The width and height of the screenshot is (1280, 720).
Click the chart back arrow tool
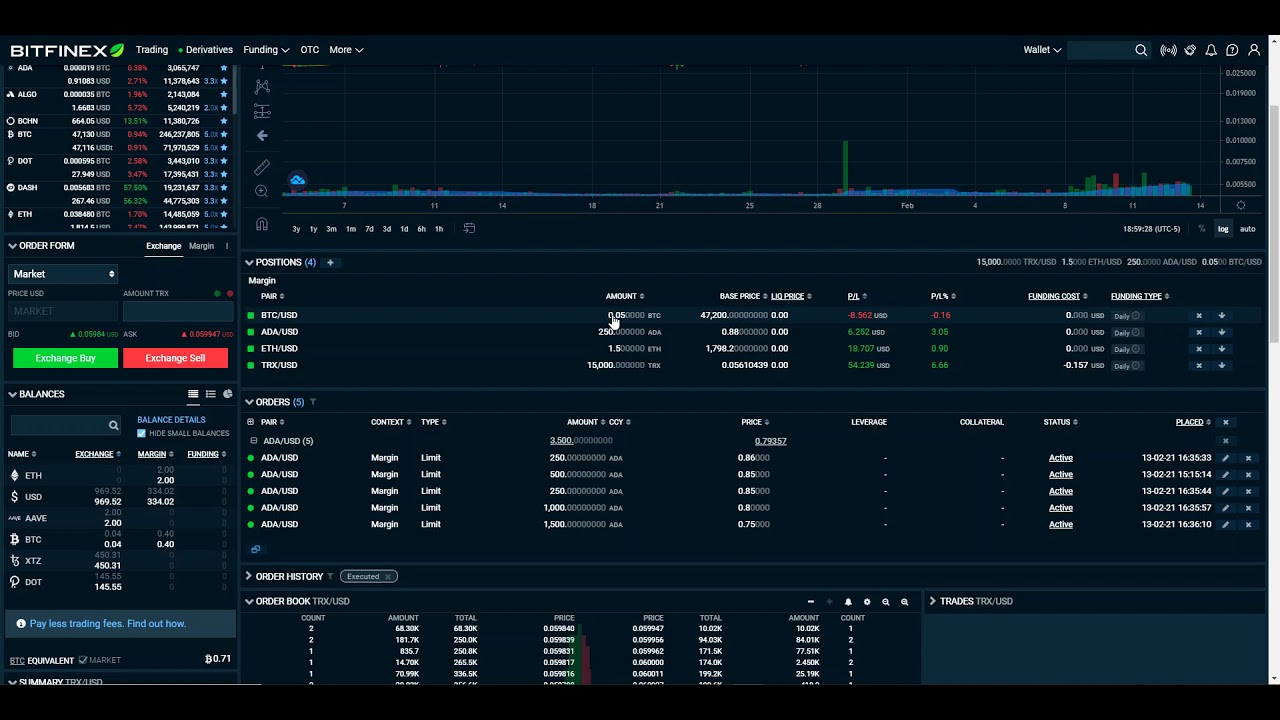point(262,135)
